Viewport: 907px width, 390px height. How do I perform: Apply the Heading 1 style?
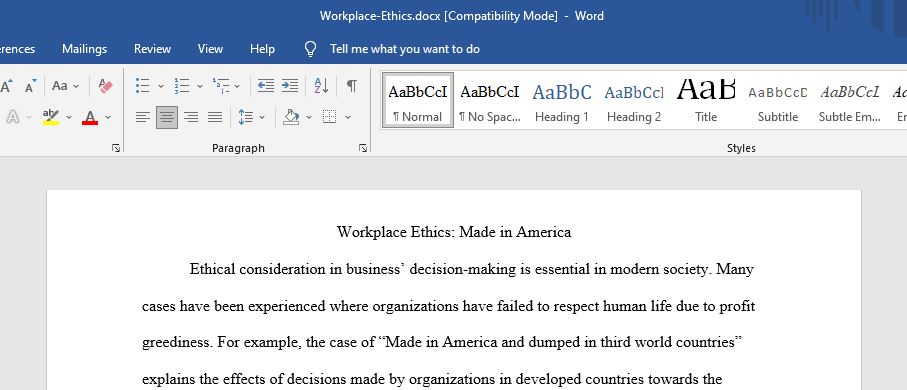(562, 100)
